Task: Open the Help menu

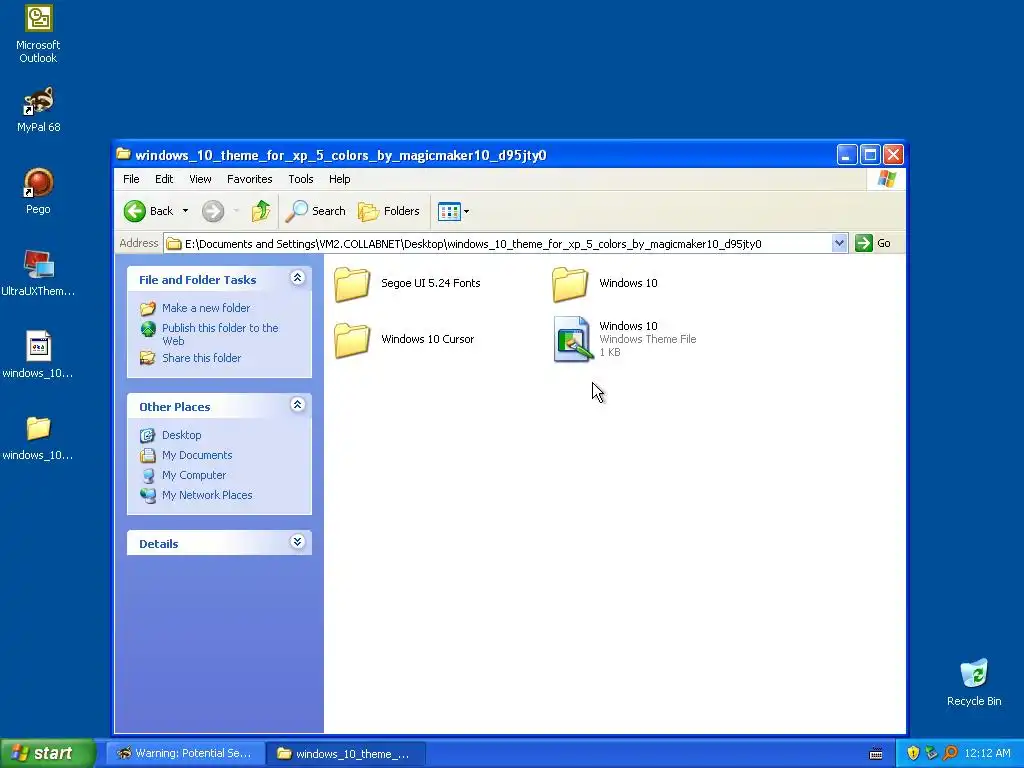Action: click(x=340, y=179)
